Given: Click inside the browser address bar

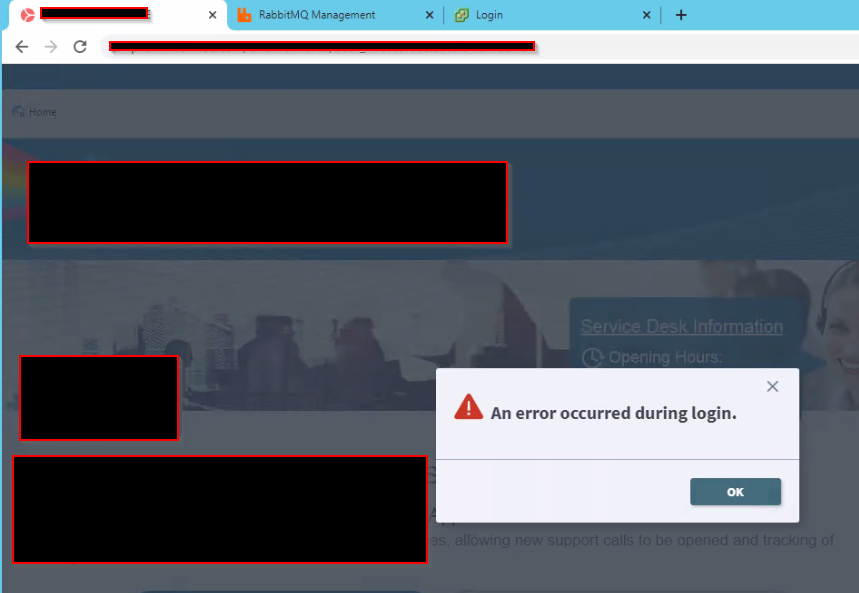Looking at the screenshot, I should click(320, 46).
